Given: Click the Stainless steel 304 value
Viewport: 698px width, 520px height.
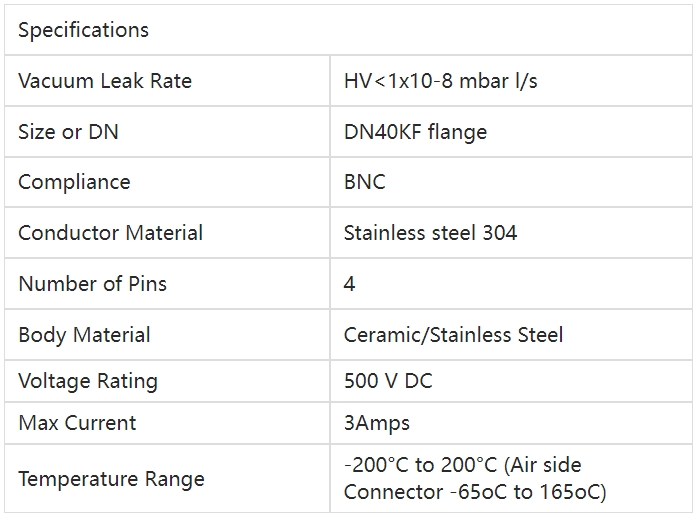Looking at the screenshot, I should click(430, 233).
